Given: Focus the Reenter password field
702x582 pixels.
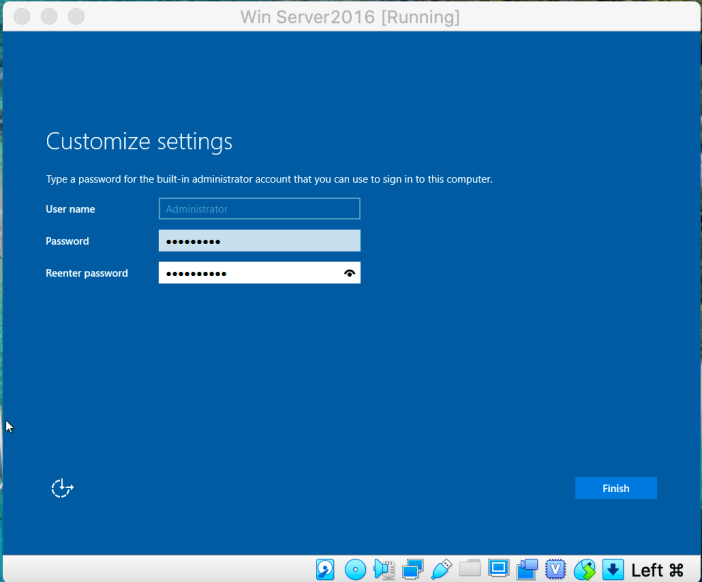Looking at the screenshot, I should click(260, 273).
